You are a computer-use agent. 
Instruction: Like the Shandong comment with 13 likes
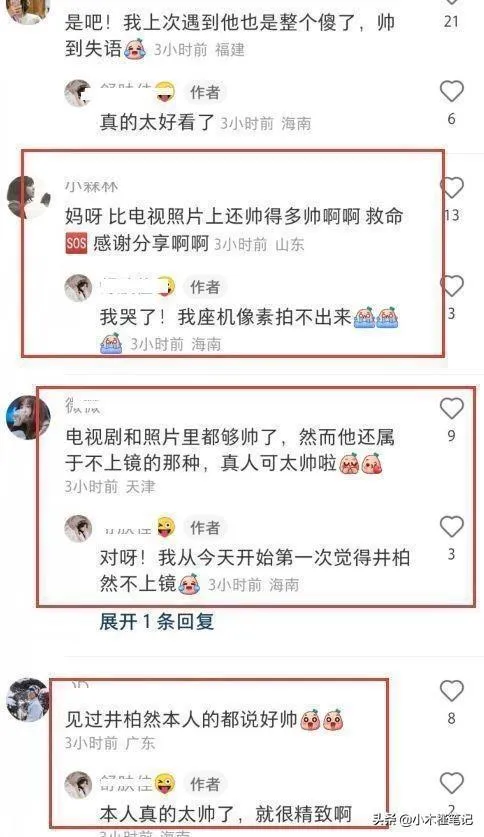(453, 188)
